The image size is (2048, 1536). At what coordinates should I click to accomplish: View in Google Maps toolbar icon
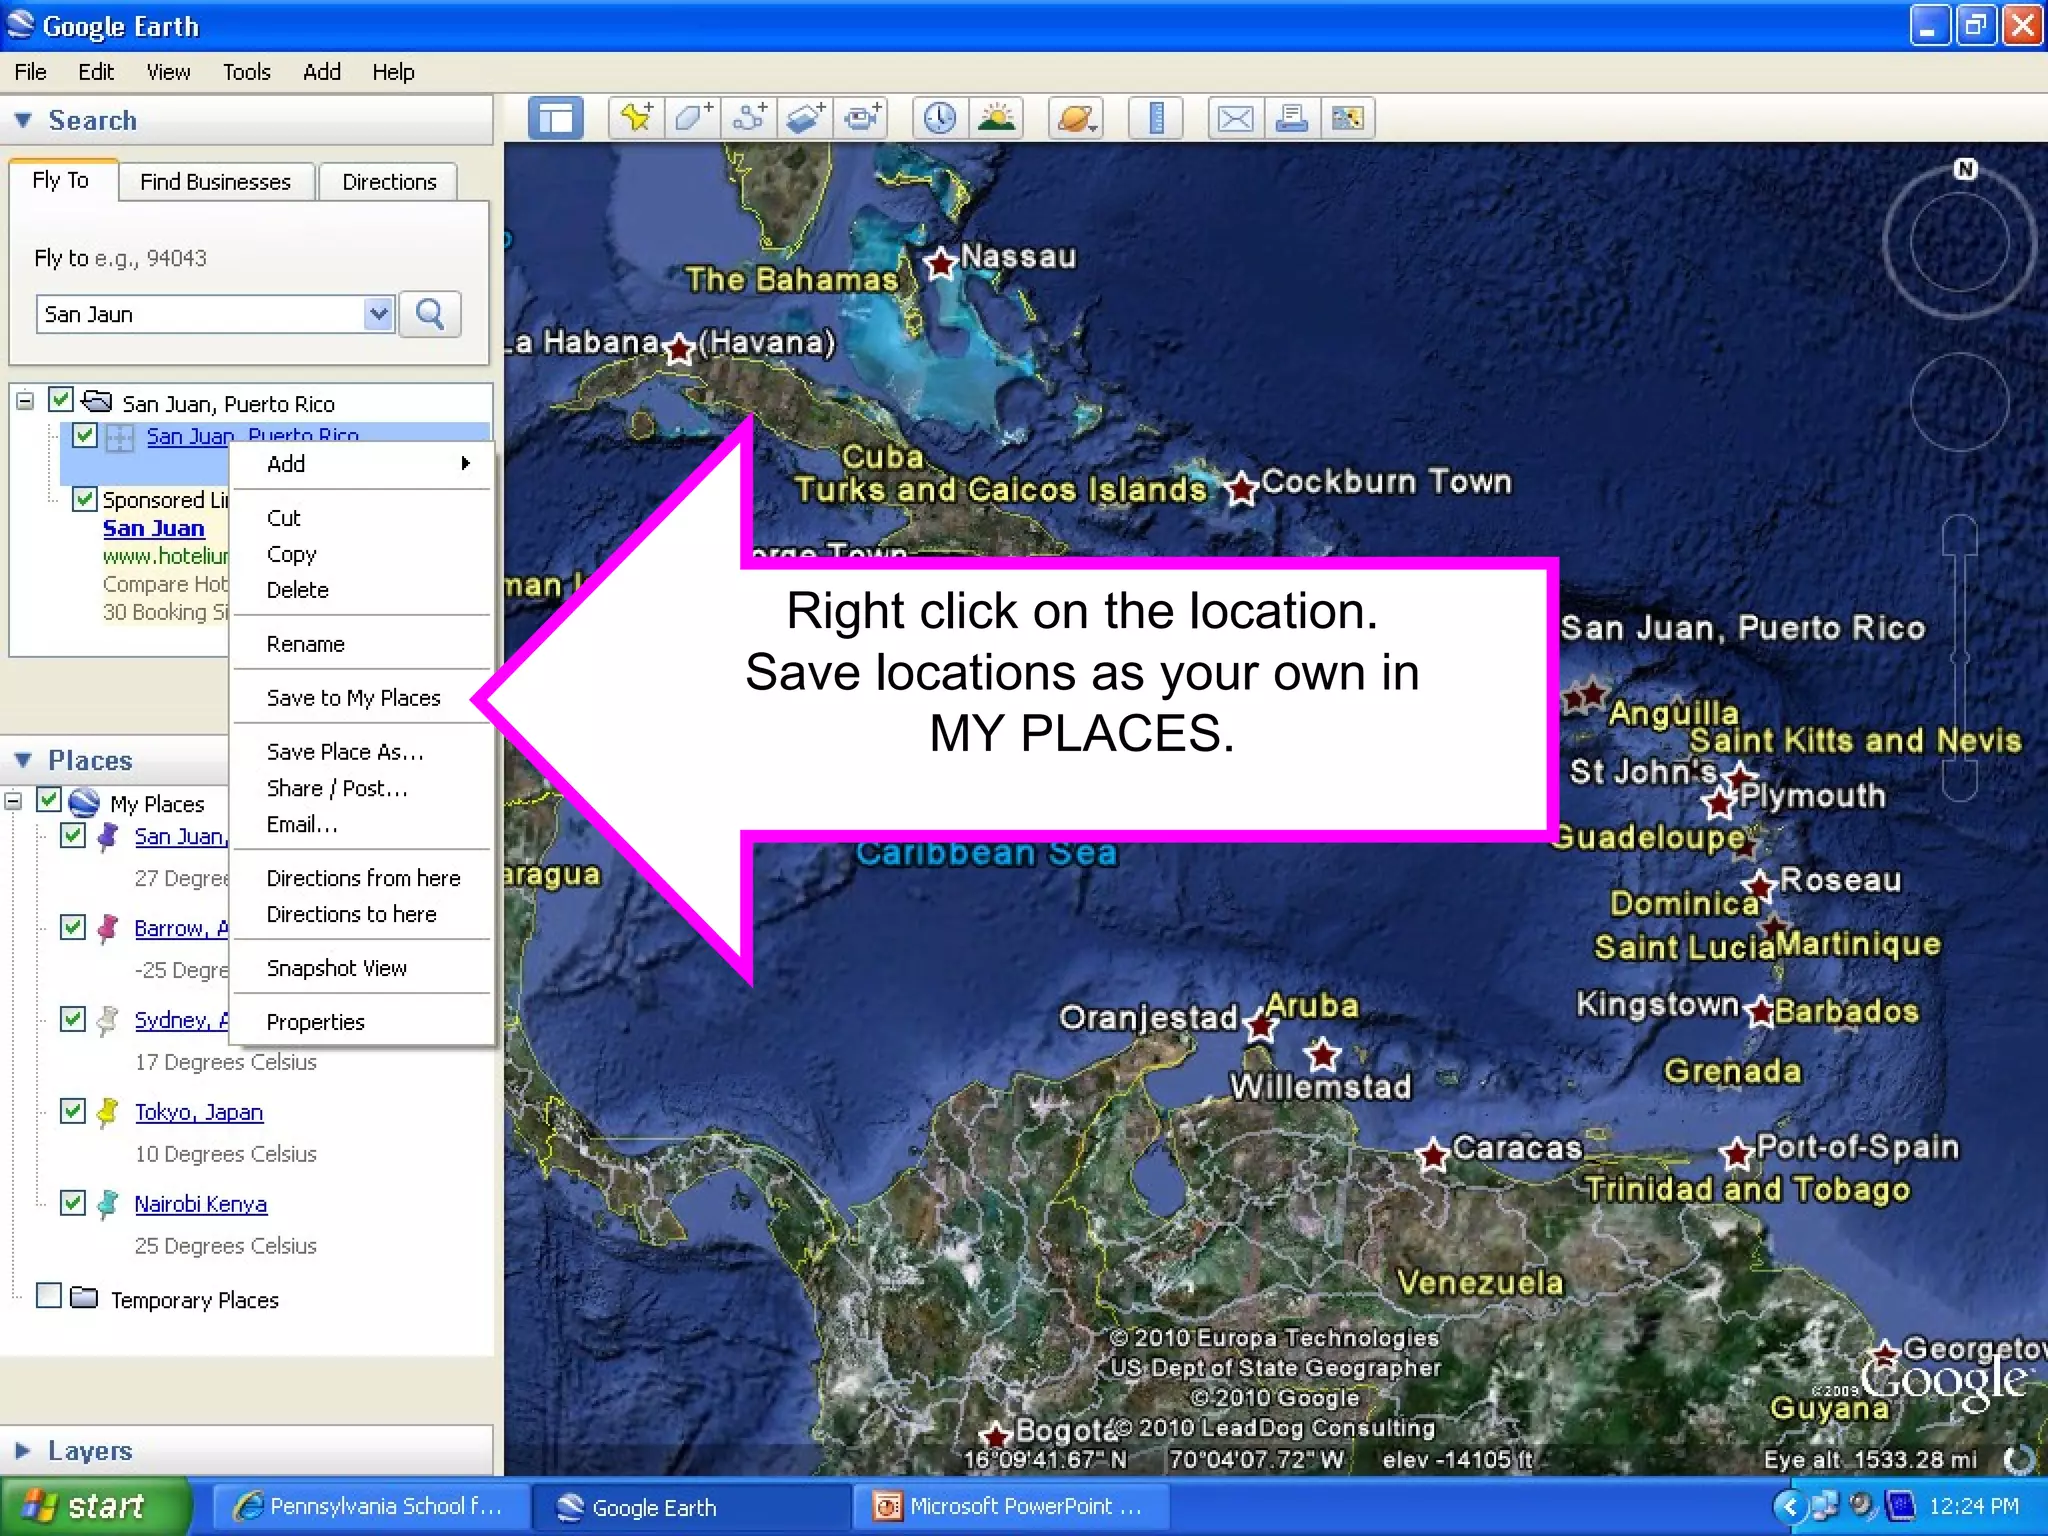[x=1348, y=118]
